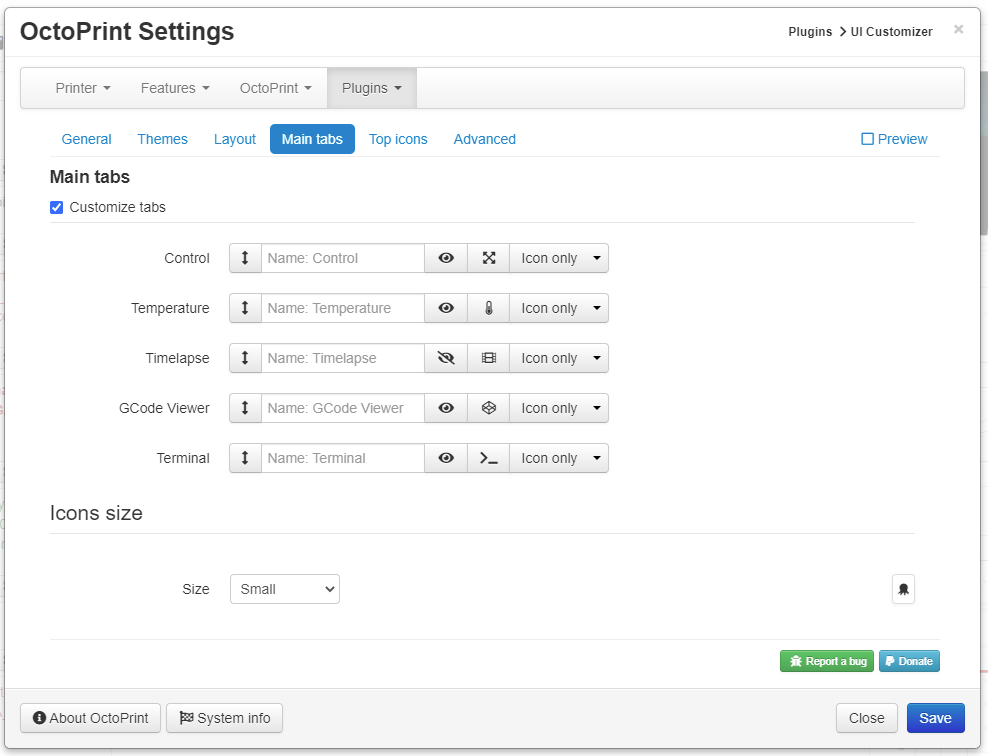
Task: Open the Icon only dropdown for GCode Viewer
Action: point(559,408)
